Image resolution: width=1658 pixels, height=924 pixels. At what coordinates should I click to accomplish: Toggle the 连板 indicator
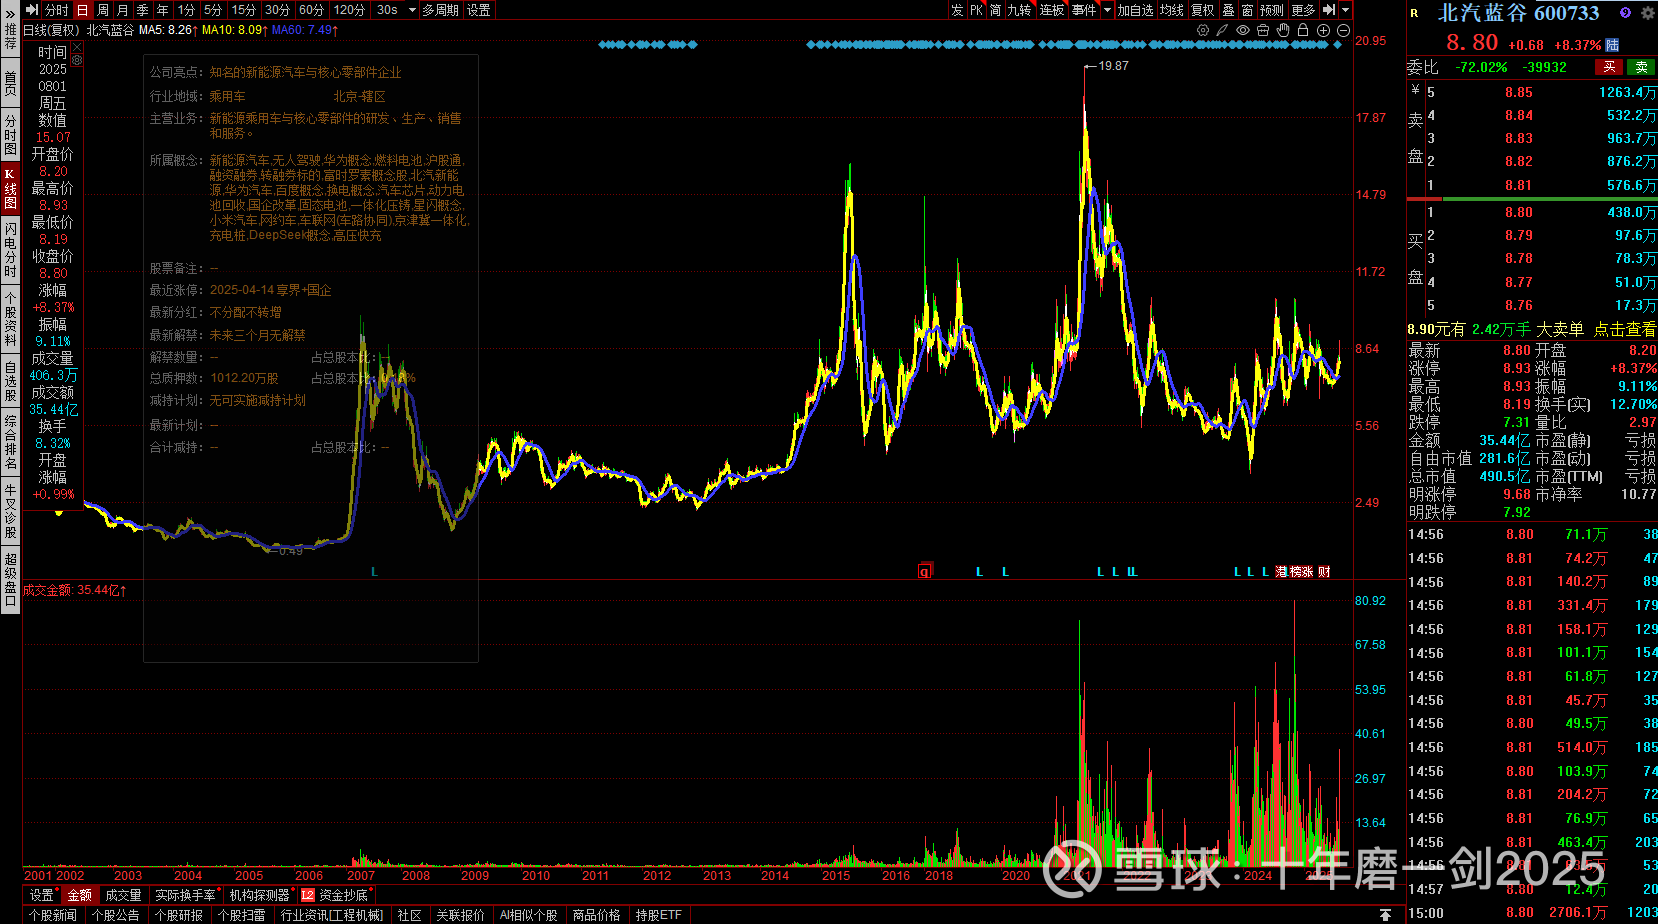[1052, 10]
